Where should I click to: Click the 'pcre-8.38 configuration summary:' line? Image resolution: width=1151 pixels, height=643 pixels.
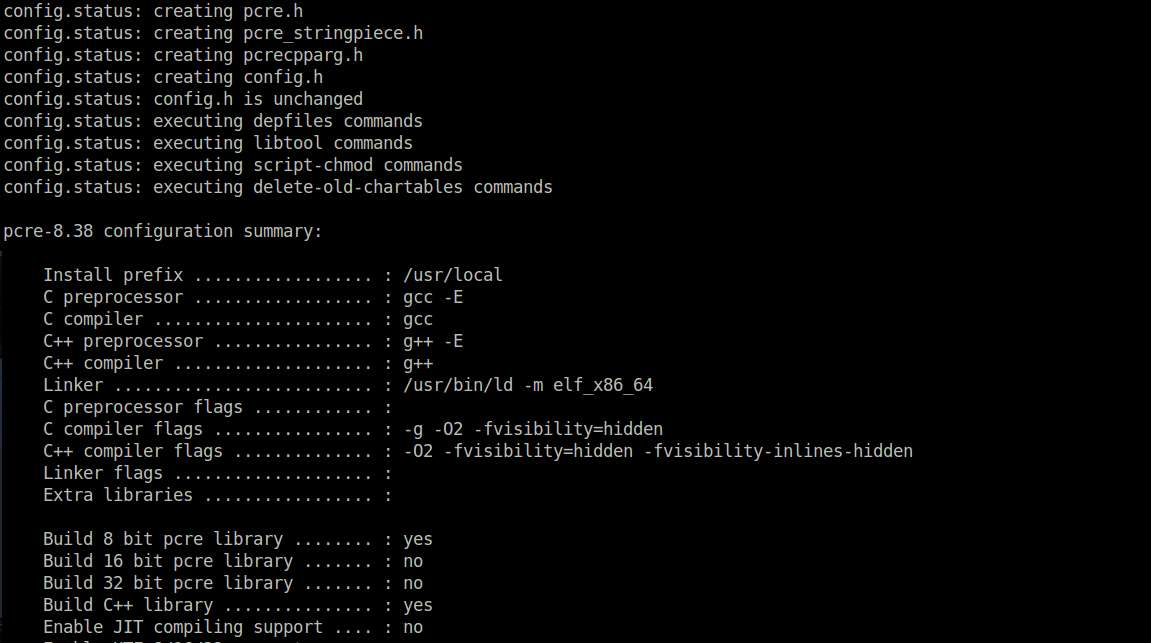click(x=162, y=231)
